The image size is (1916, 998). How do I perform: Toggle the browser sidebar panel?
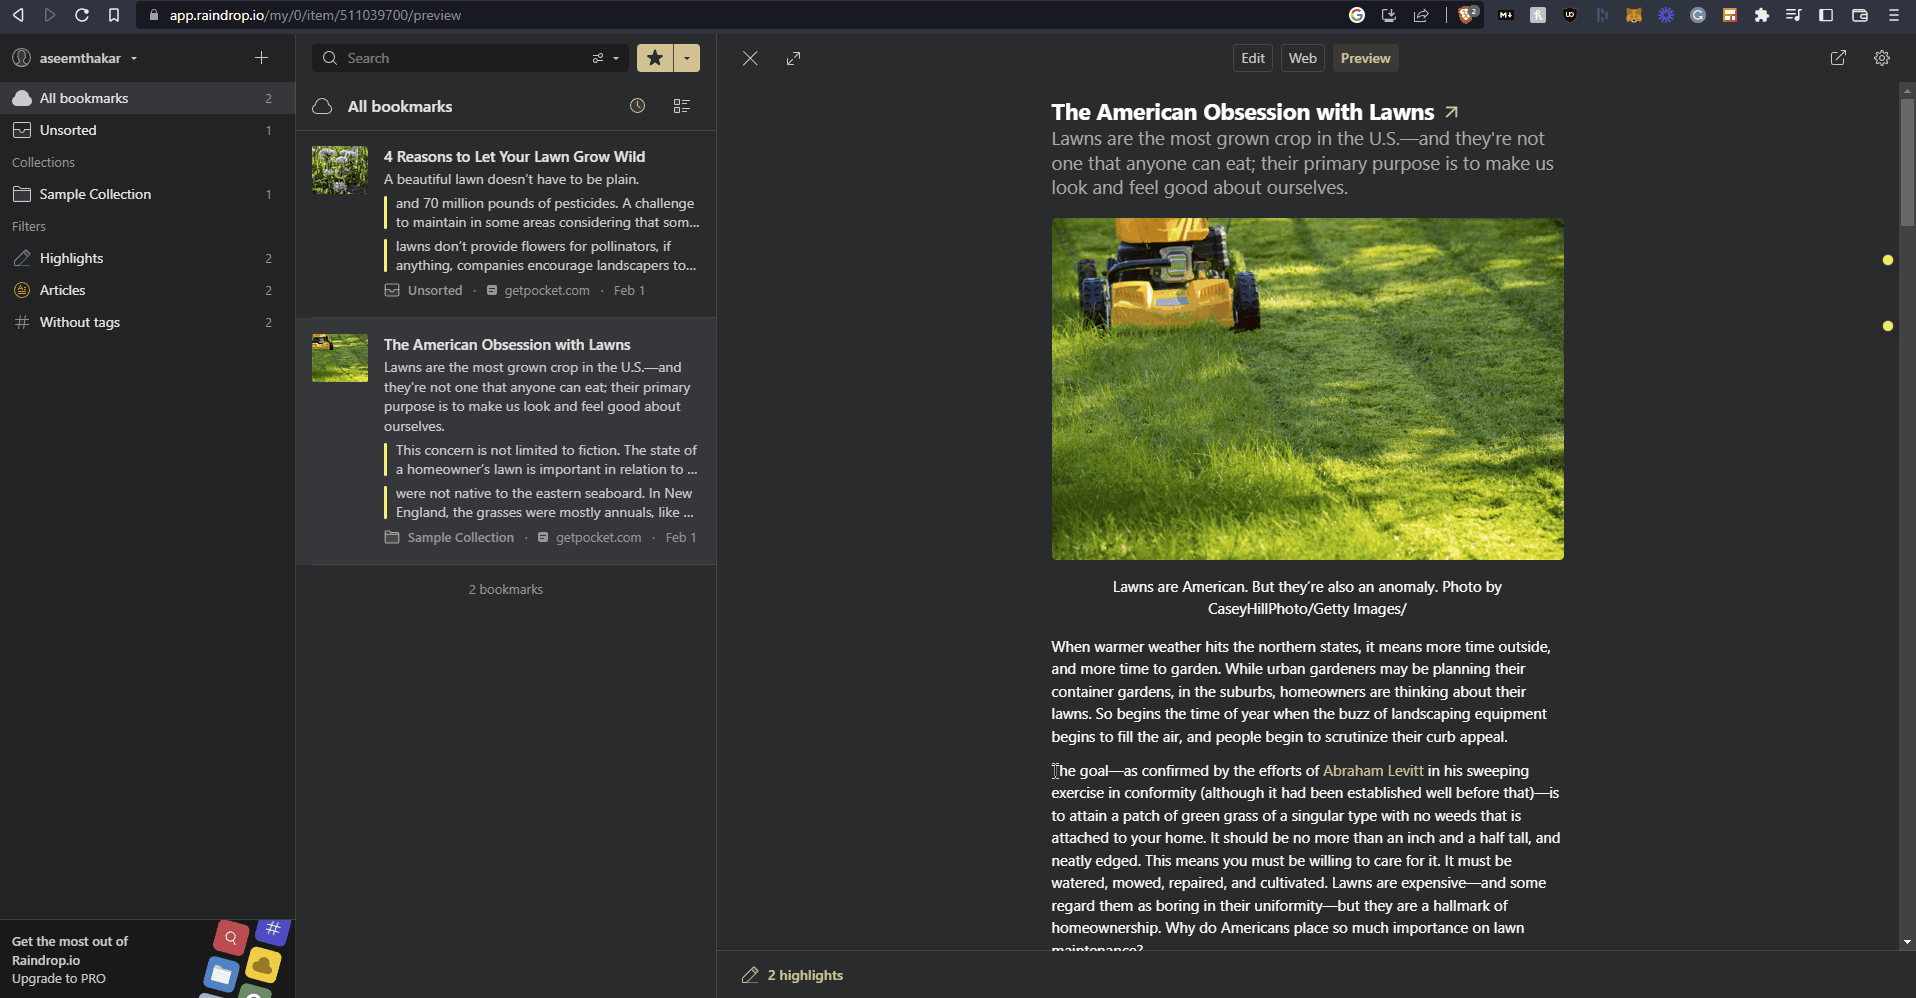coord(1826,15)
